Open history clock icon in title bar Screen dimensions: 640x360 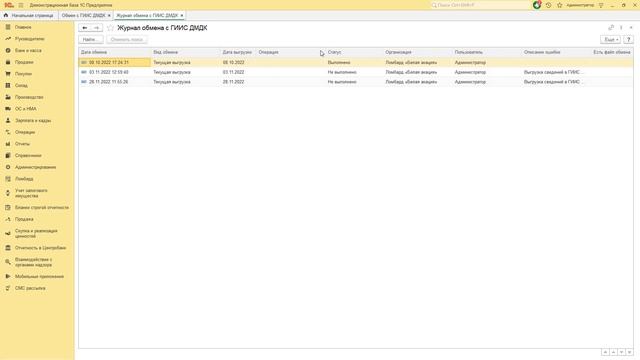(549, 5)
